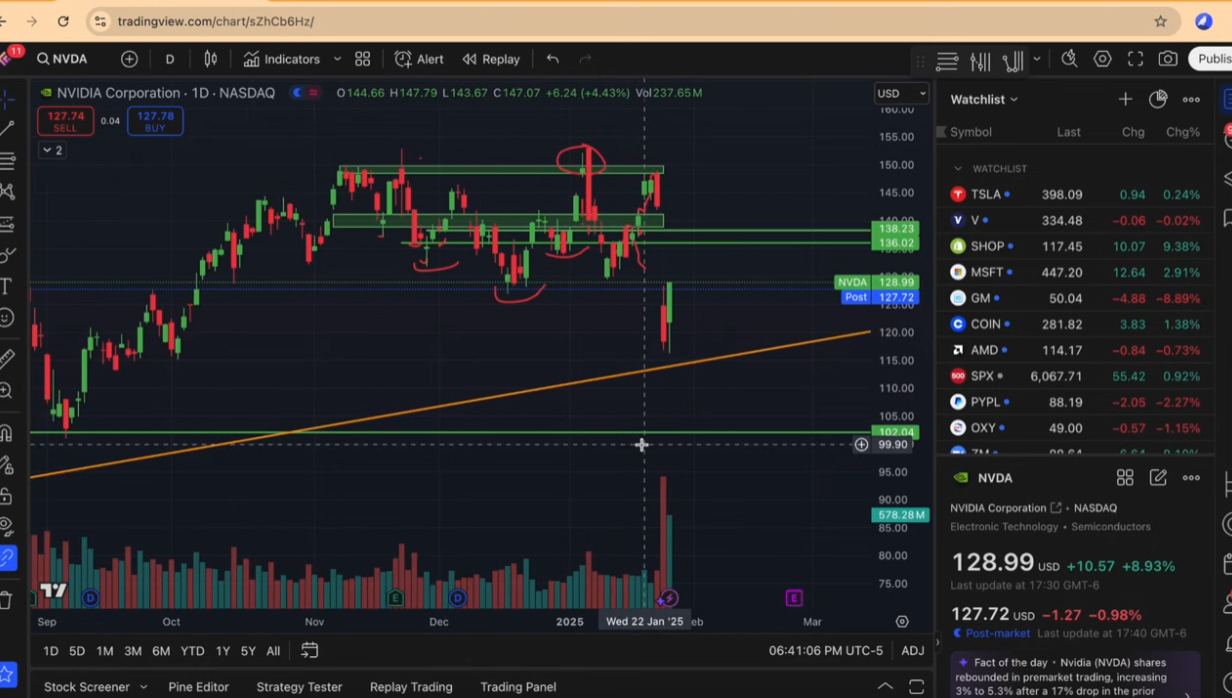Open chart settings hexagon icon
Screen dimensions: 1232x698
[x=1102, y=59]
